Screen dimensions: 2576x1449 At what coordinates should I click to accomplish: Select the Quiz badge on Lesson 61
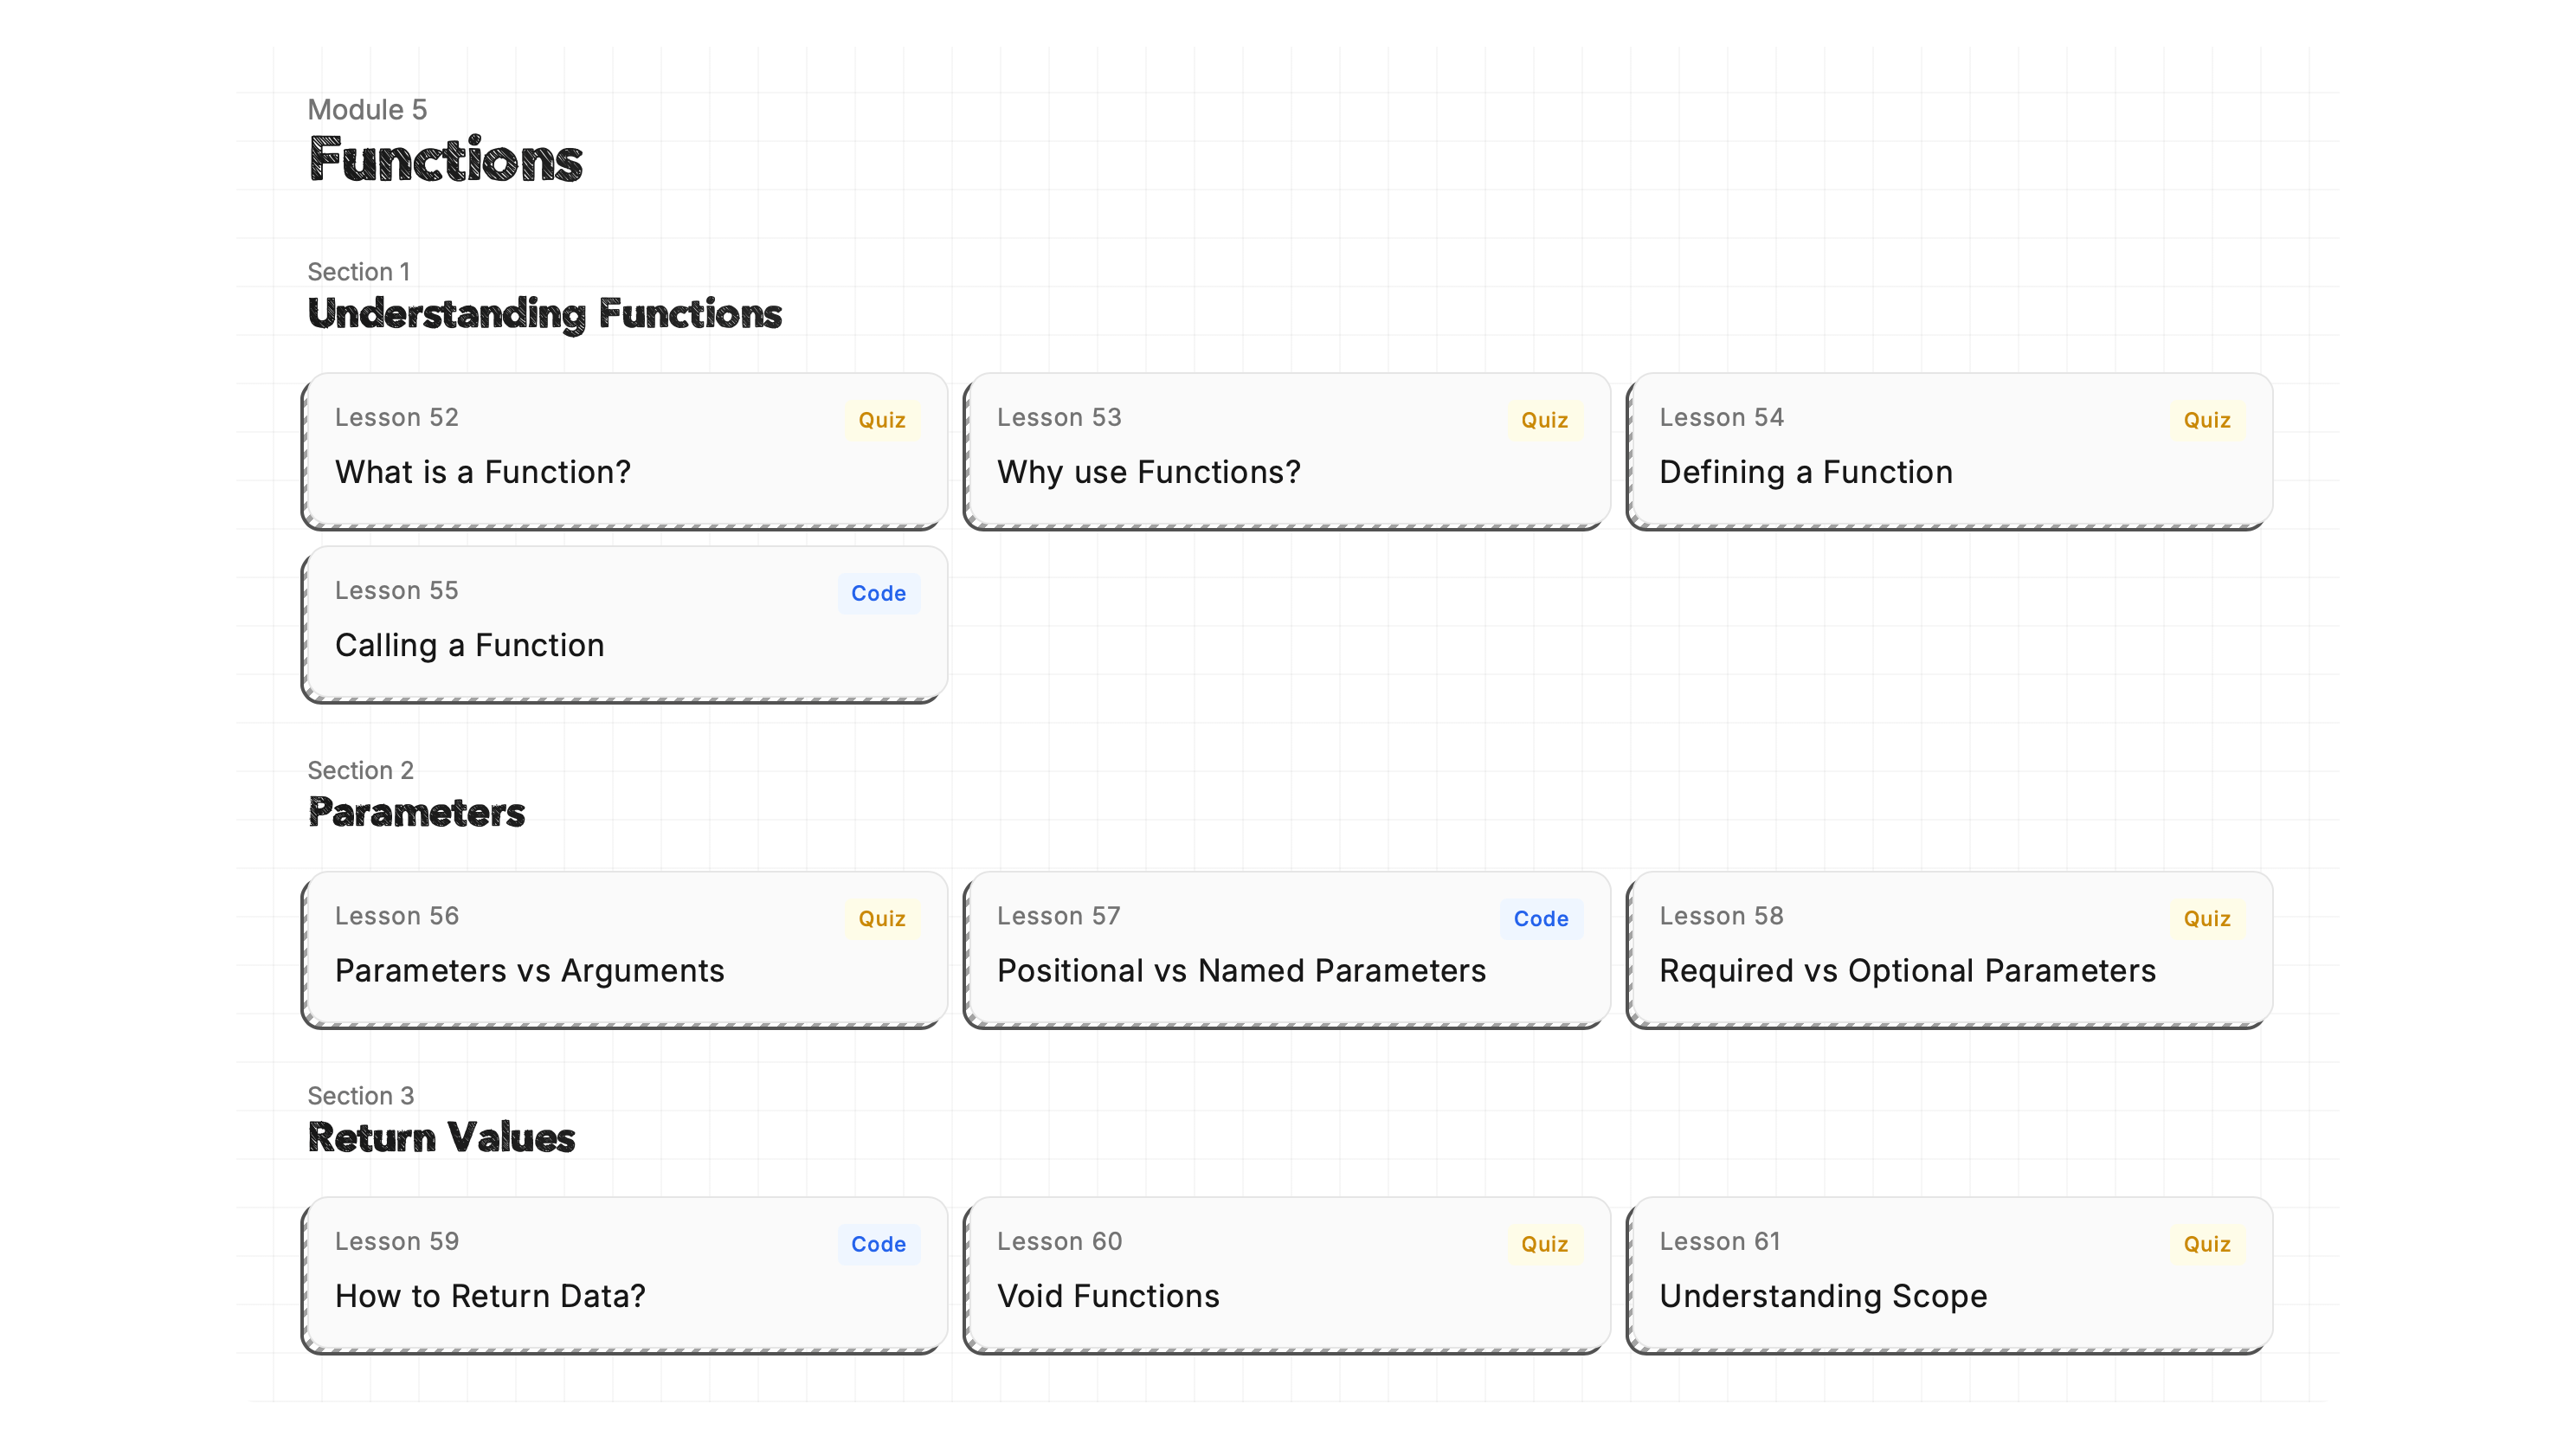(2207, 1244)
